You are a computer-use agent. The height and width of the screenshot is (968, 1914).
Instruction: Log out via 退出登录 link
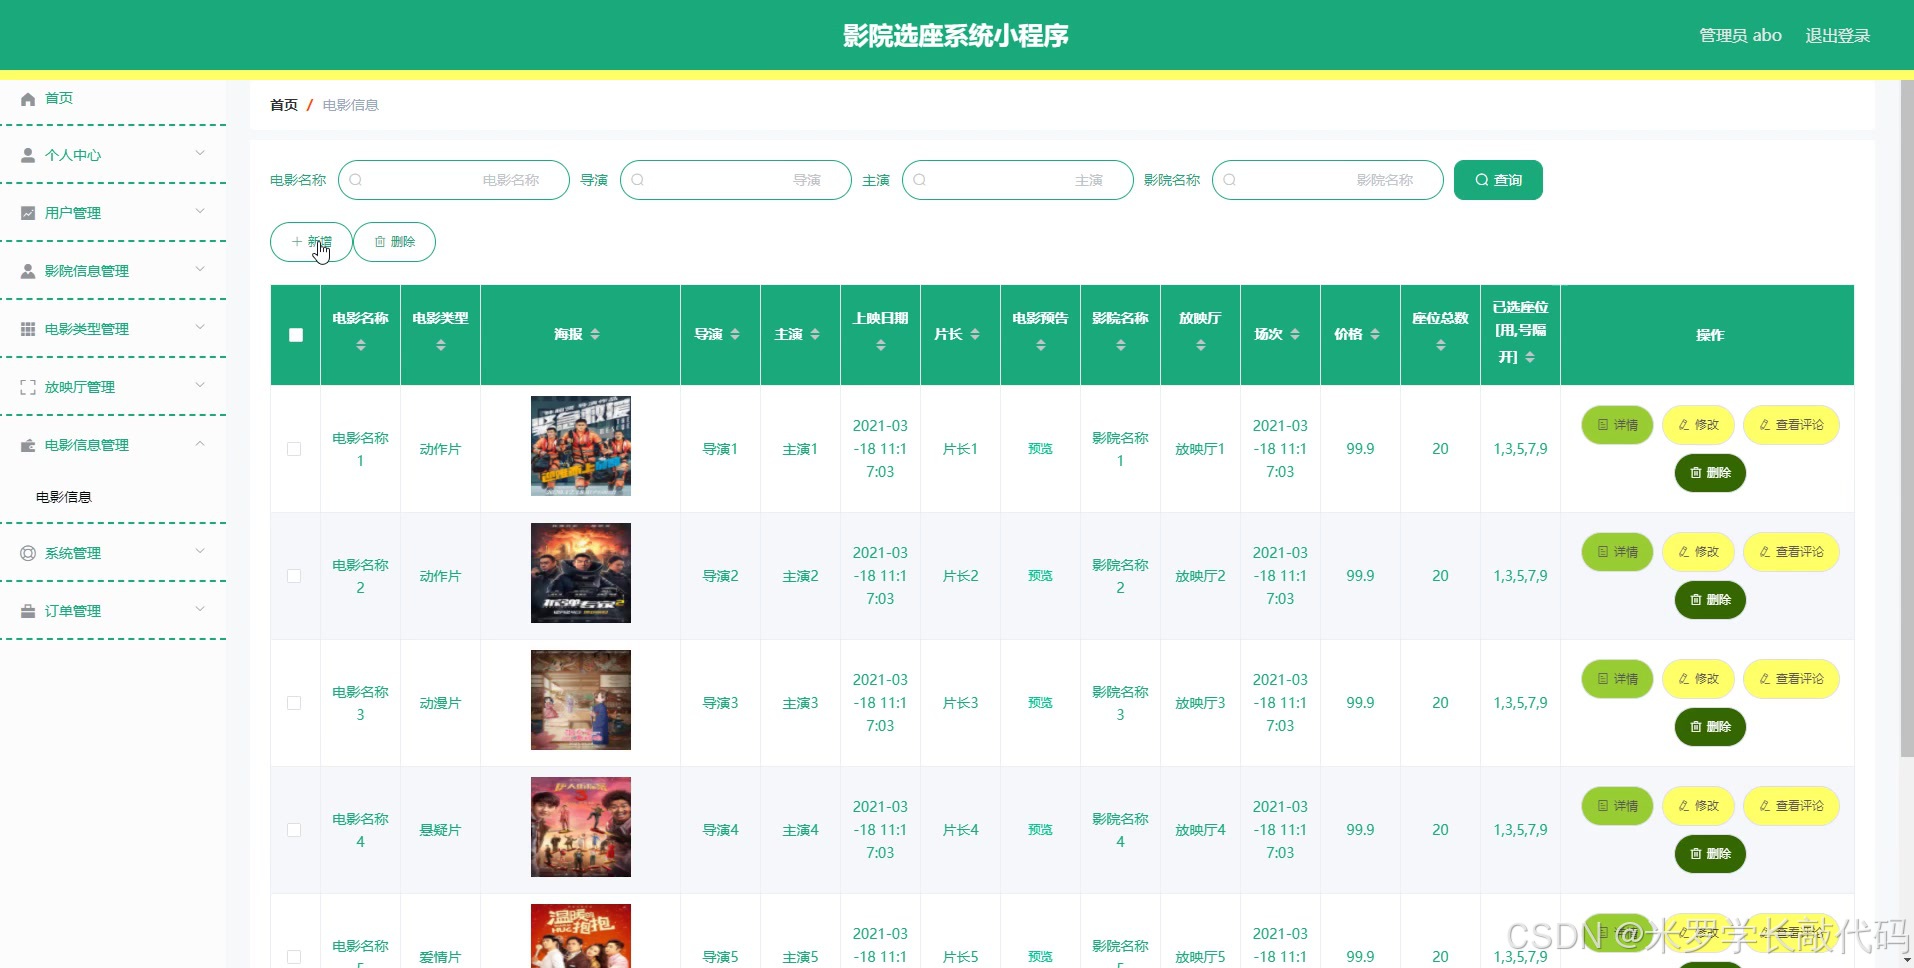1837,35
